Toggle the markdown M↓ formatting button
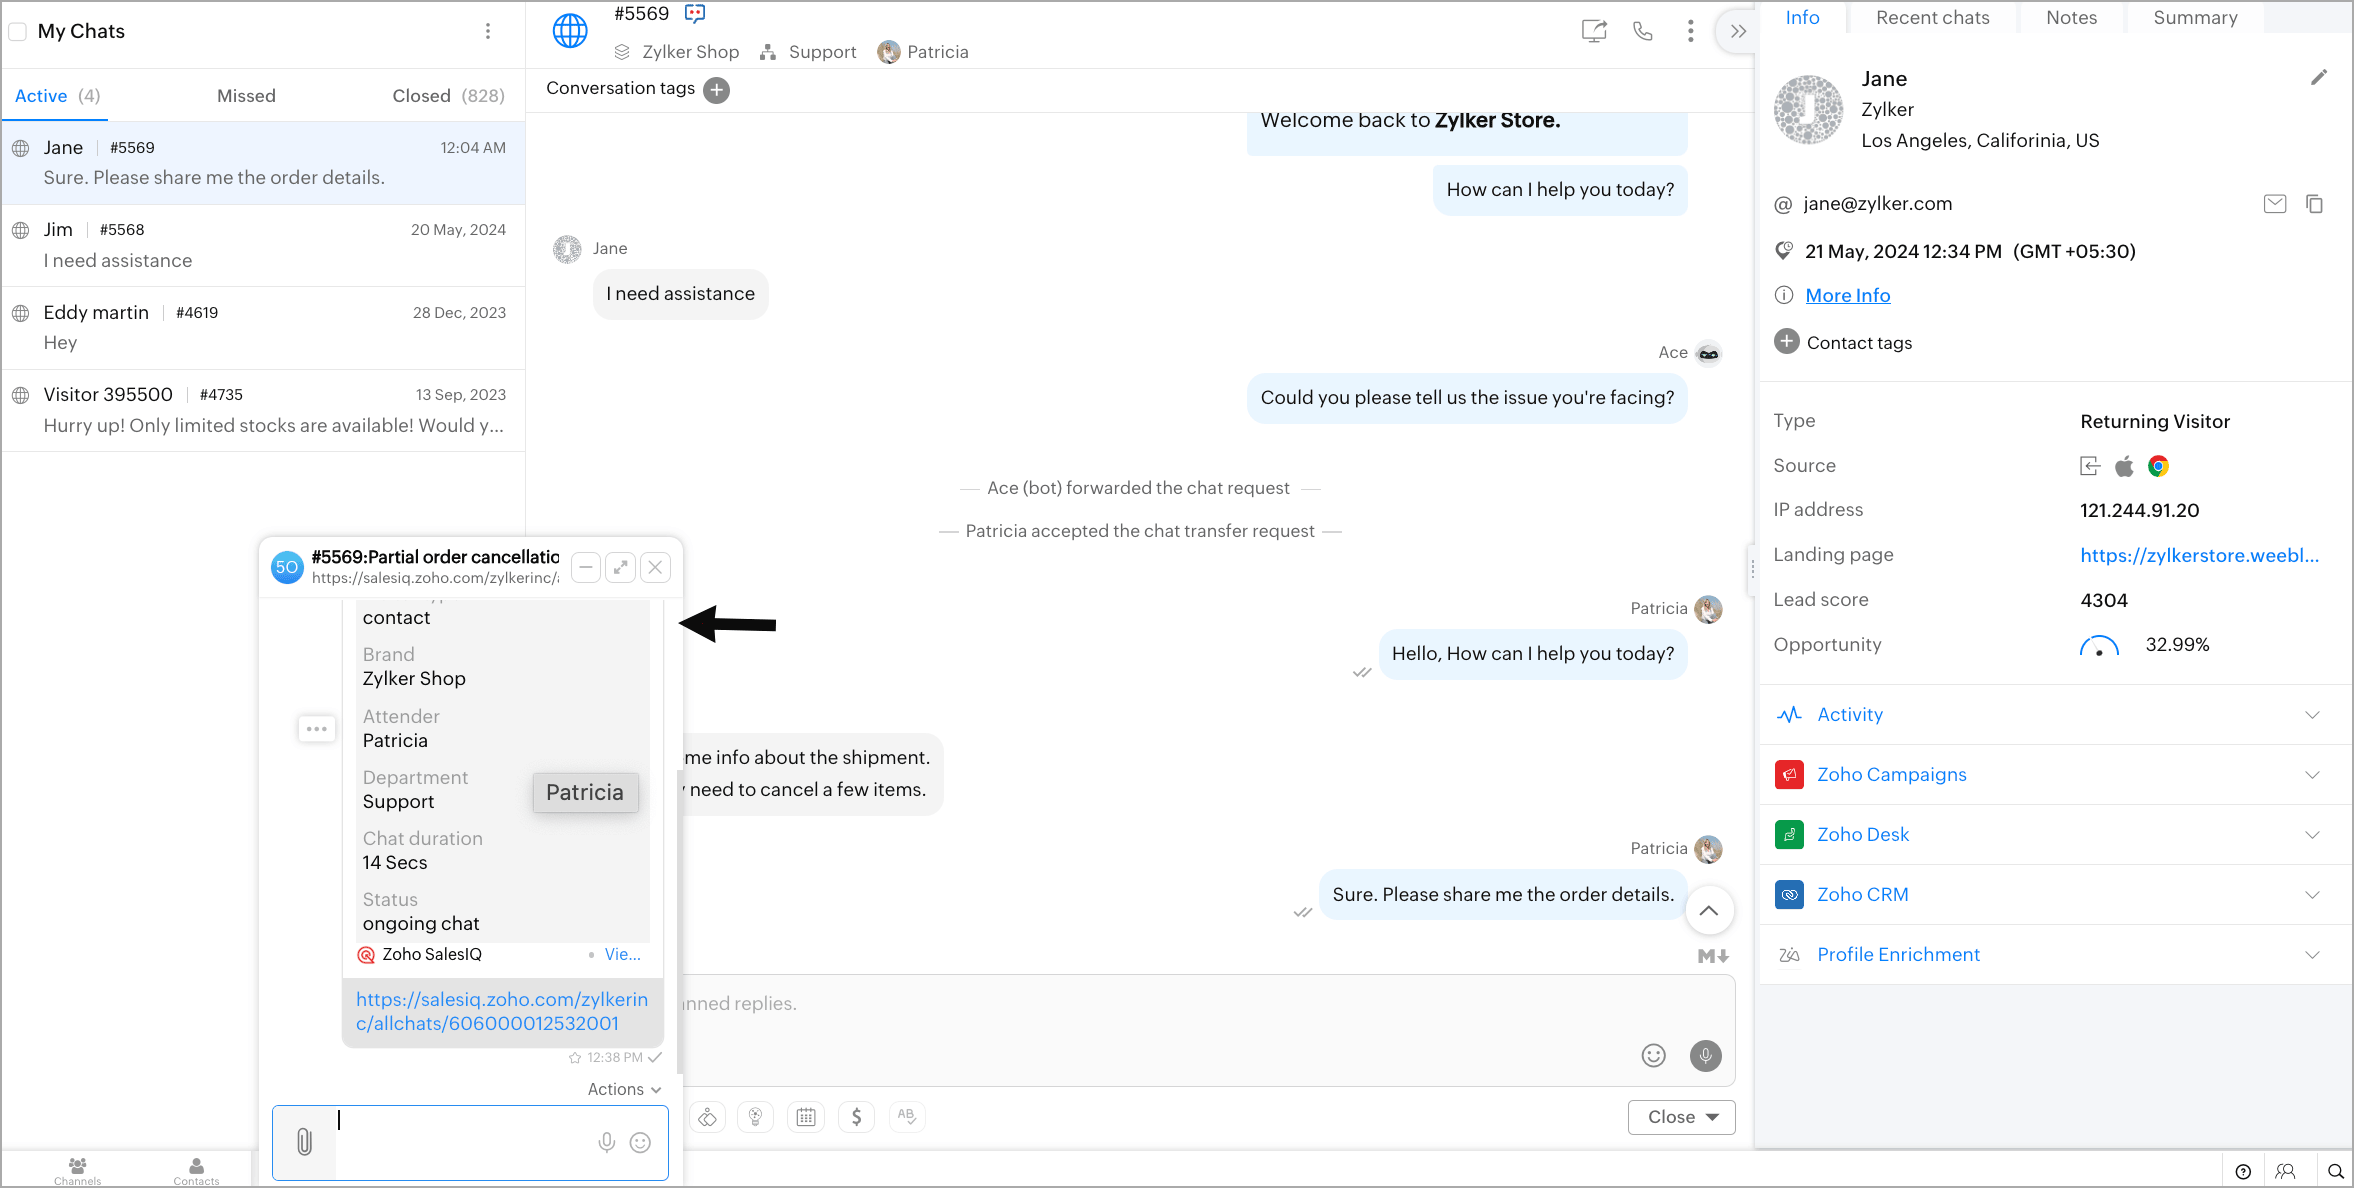Screen dimensions: 2354x1188 point(1713,956)
